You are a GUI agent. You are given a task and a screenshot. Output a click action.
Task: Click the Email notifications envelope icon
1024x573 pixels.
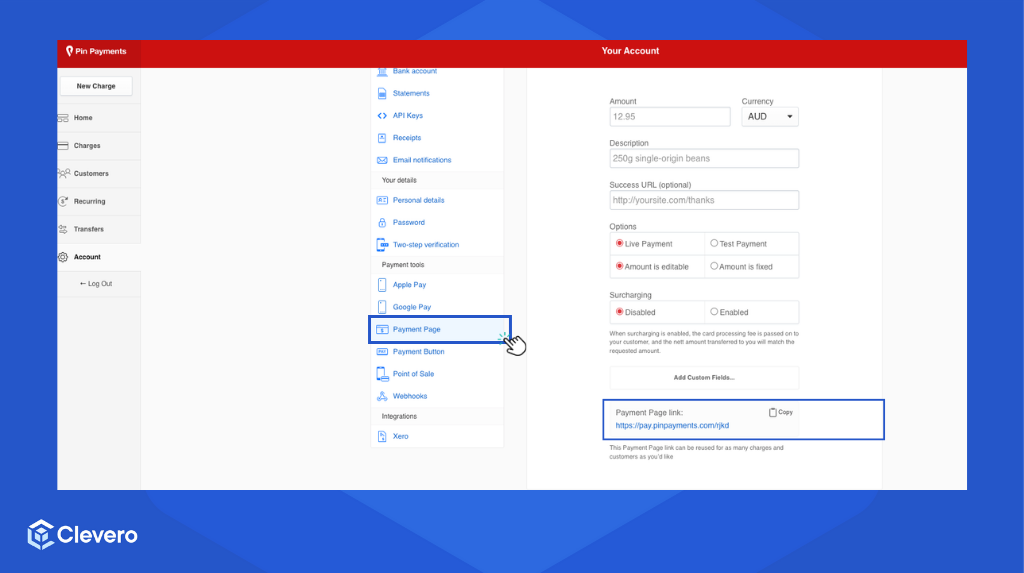point(382,160)
